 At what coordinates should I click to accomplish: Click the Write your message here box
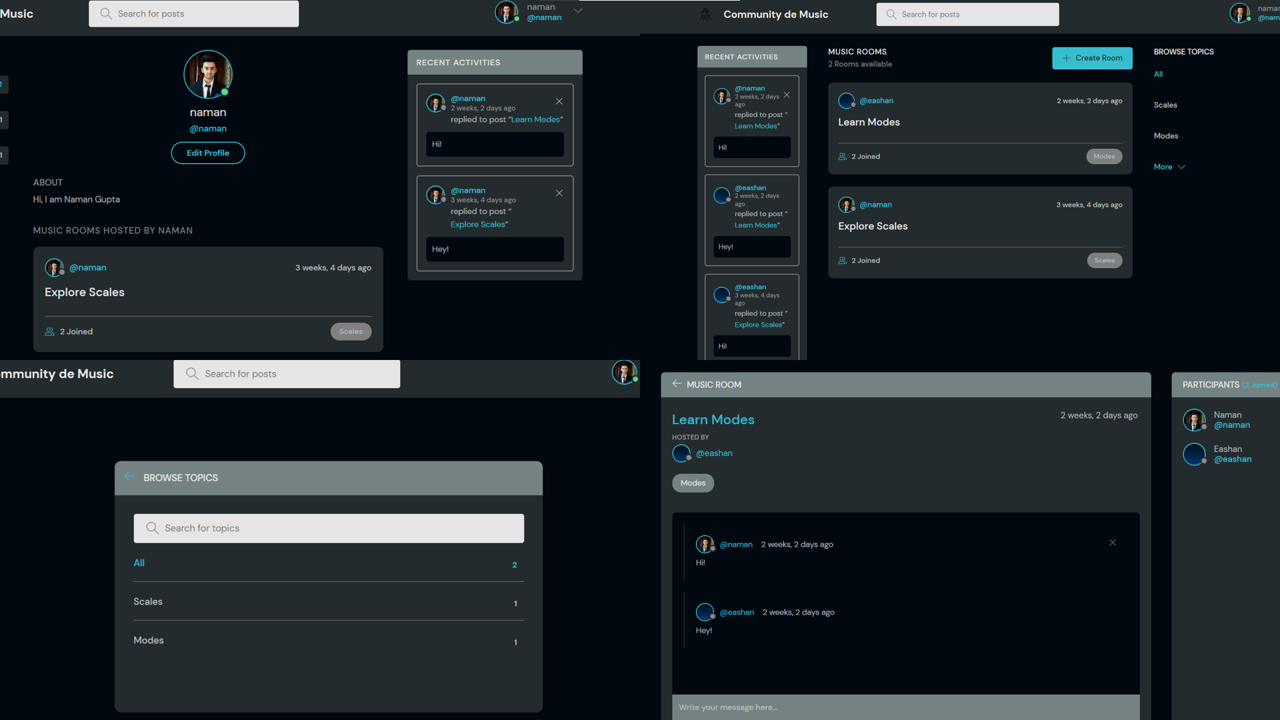pyautogui.click(x=905, y=707)
